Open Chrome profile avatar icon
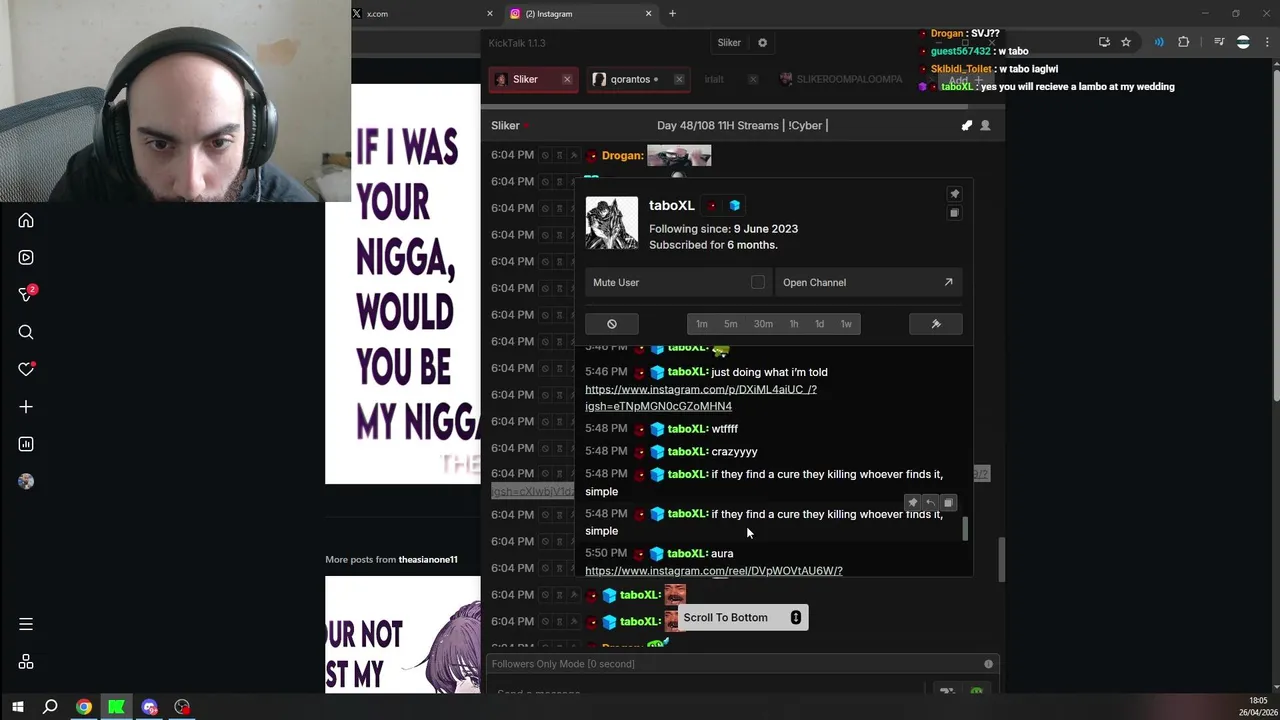1280x720 pixels. tap(1243, 42)
